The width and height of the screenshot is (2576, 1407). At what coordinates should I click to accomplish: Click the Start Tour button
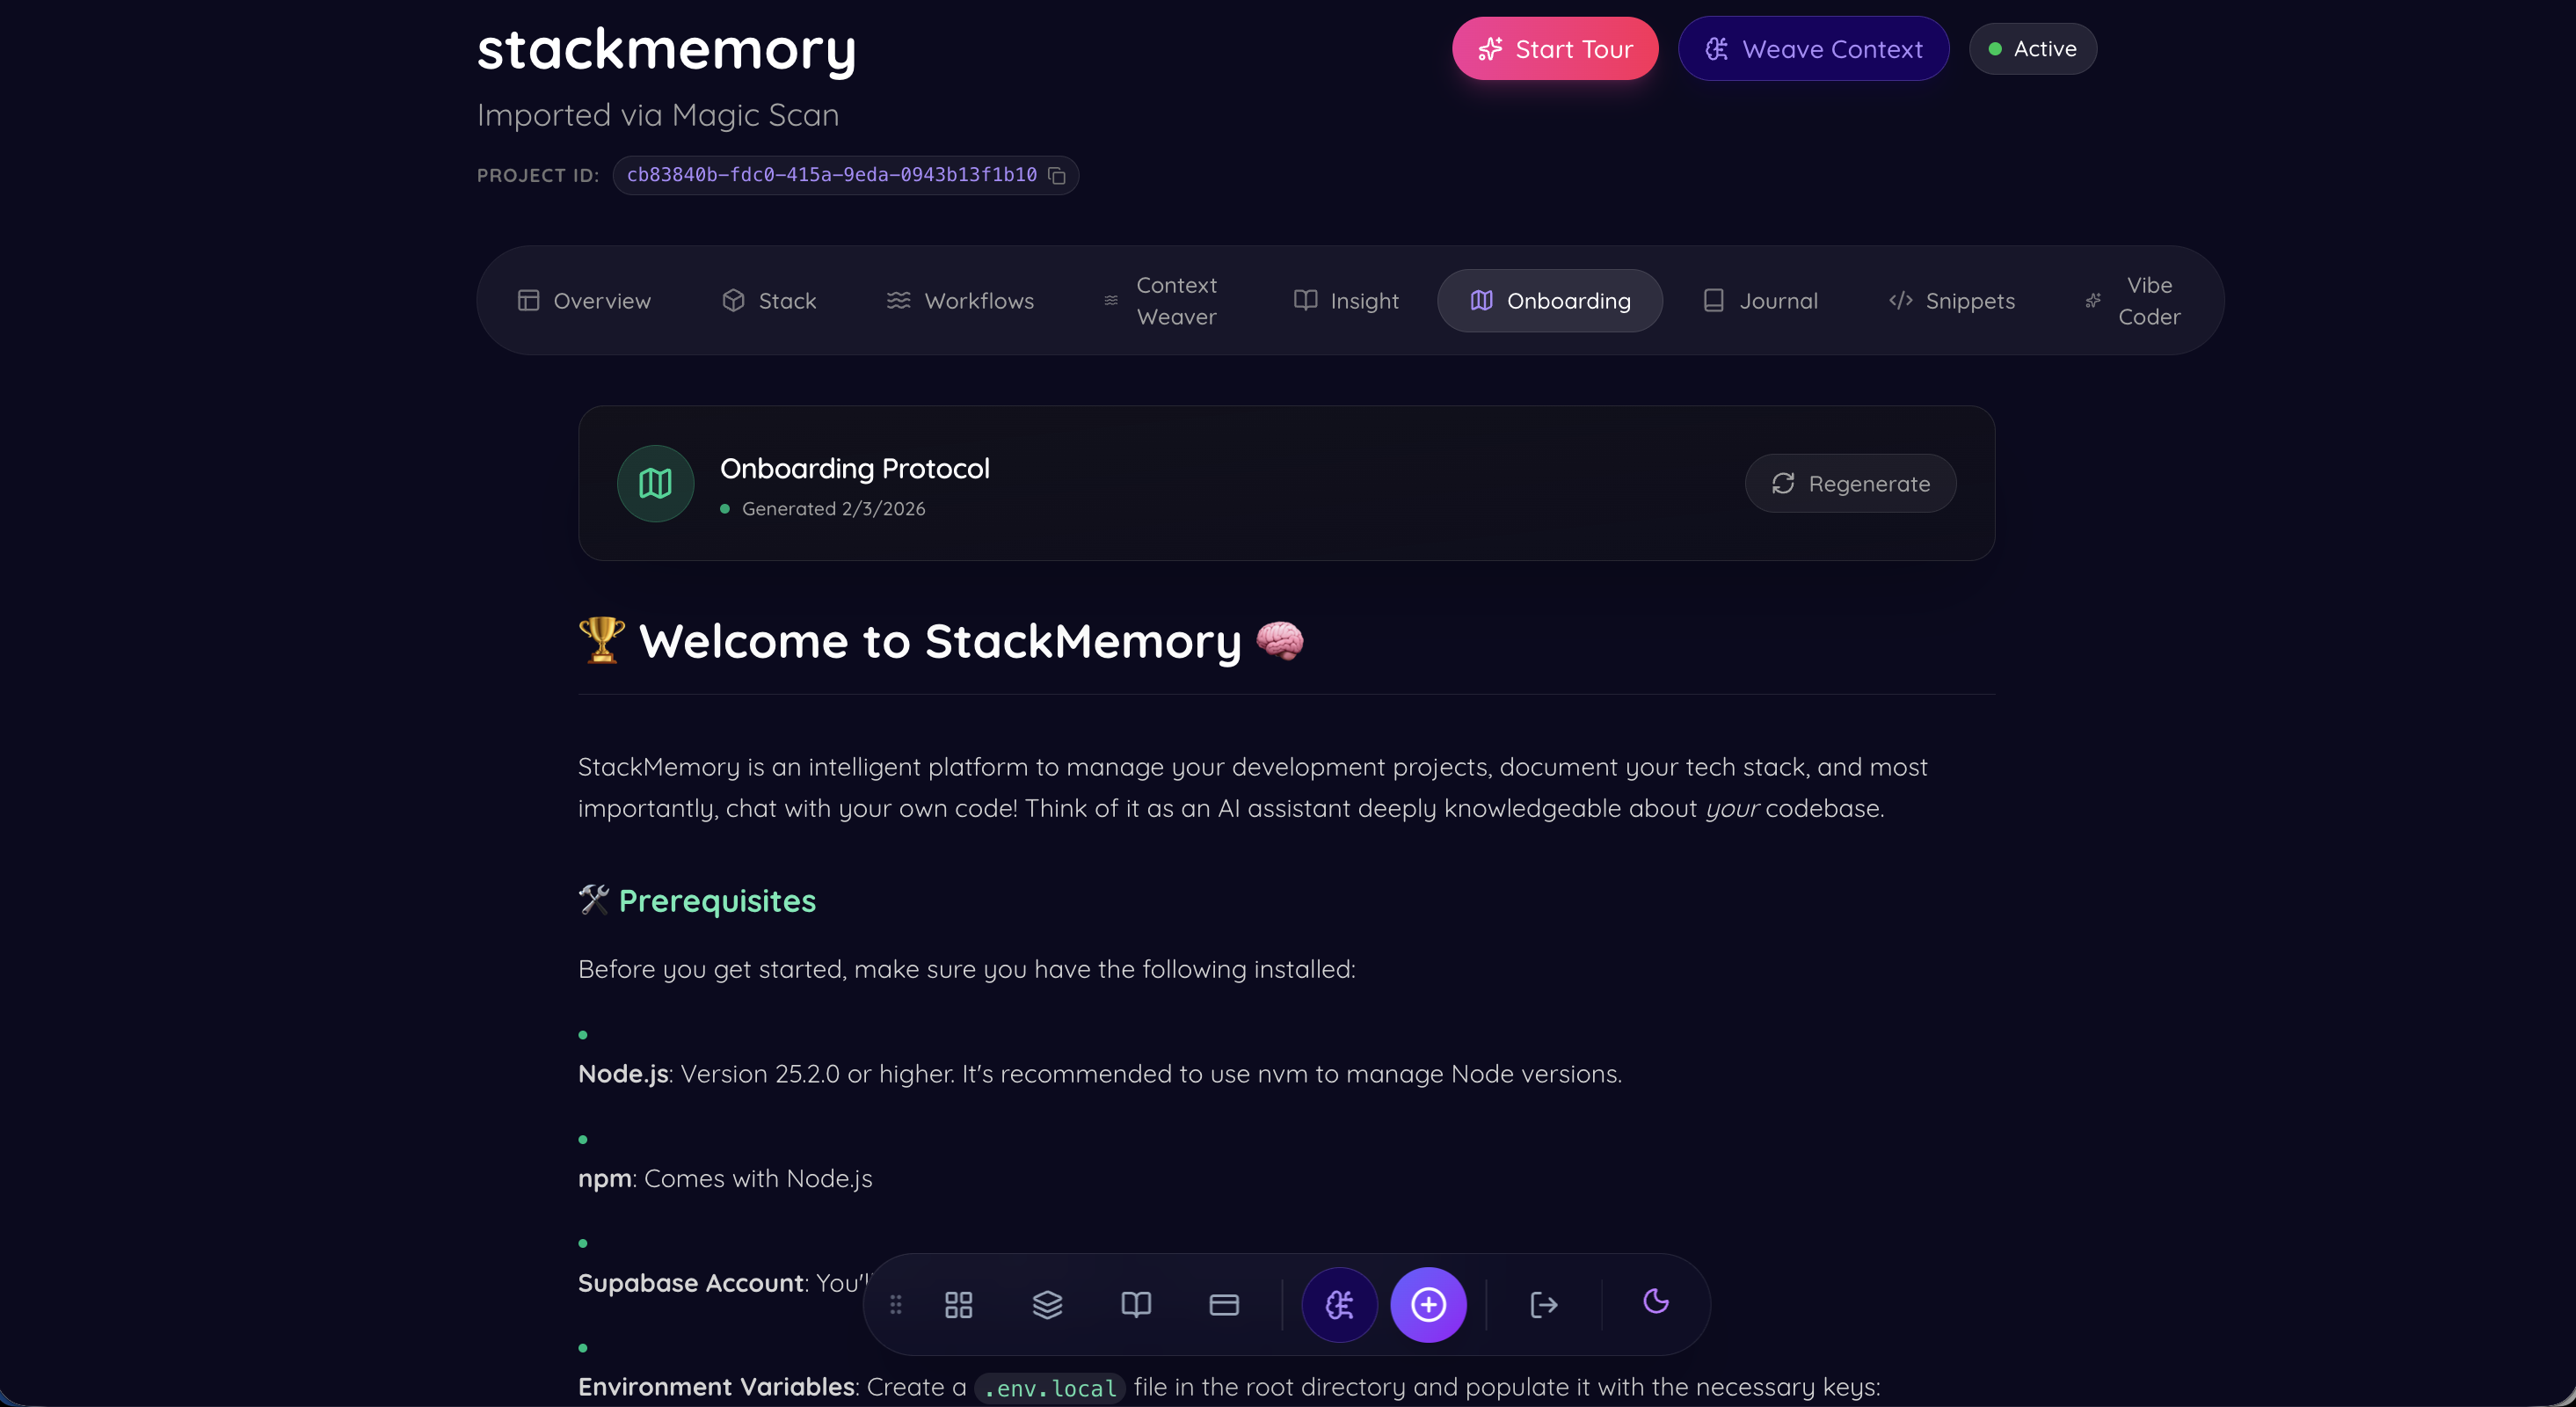[1555, 49]
